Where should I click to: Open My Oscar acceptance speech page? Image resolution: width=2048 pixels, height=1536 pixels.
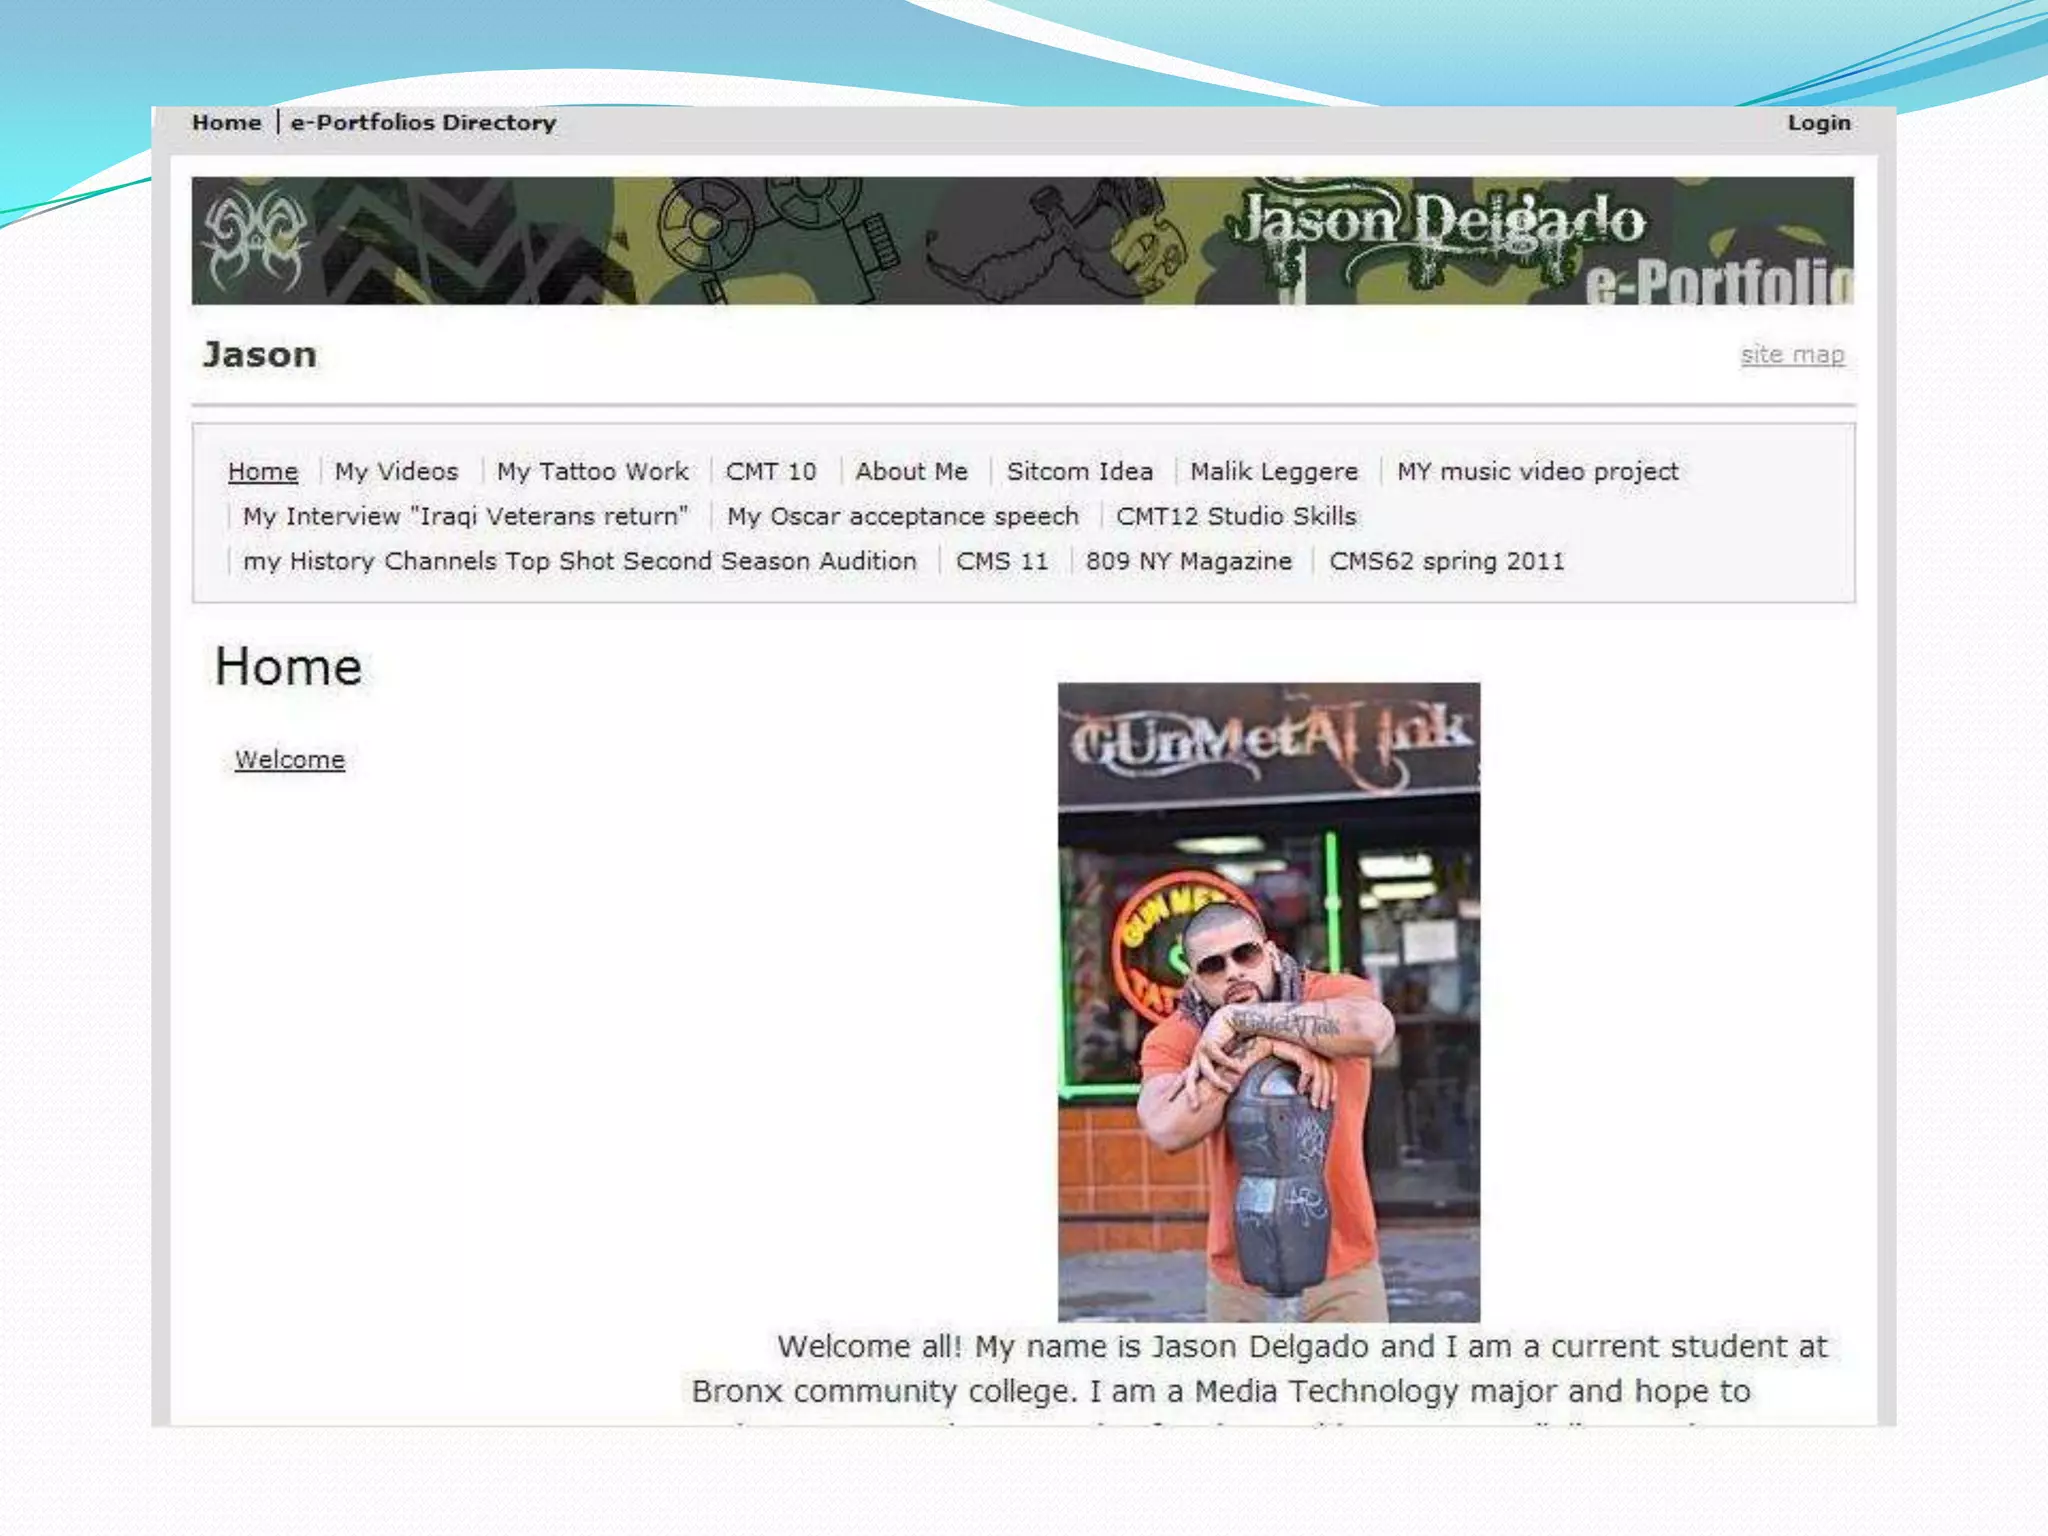point(902,517)
